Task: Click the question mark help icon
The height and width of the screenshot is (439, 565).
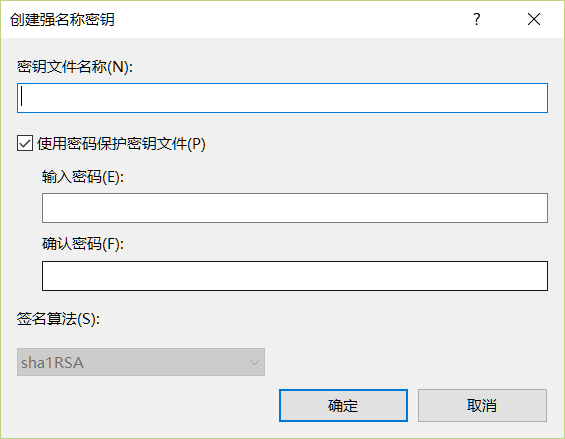Action: [x=477, y=19]
